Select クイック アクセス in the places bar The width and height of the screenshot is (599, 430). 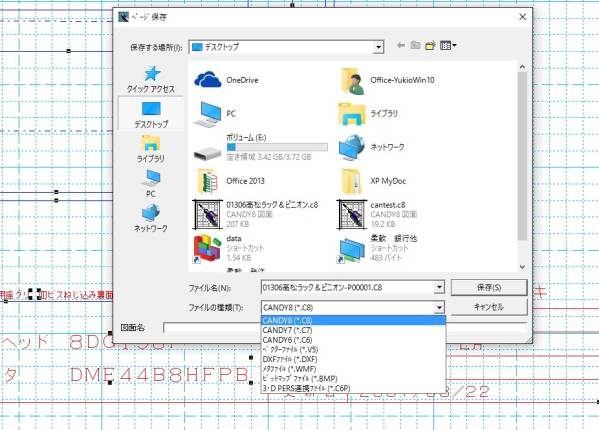151,79
